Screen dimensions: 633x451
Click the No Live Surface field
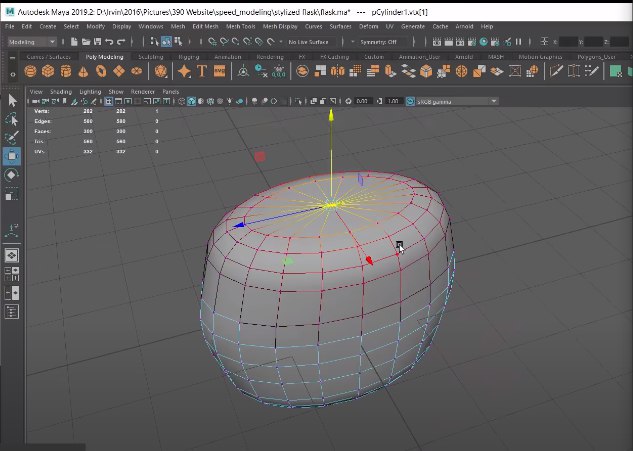(307, 42)
